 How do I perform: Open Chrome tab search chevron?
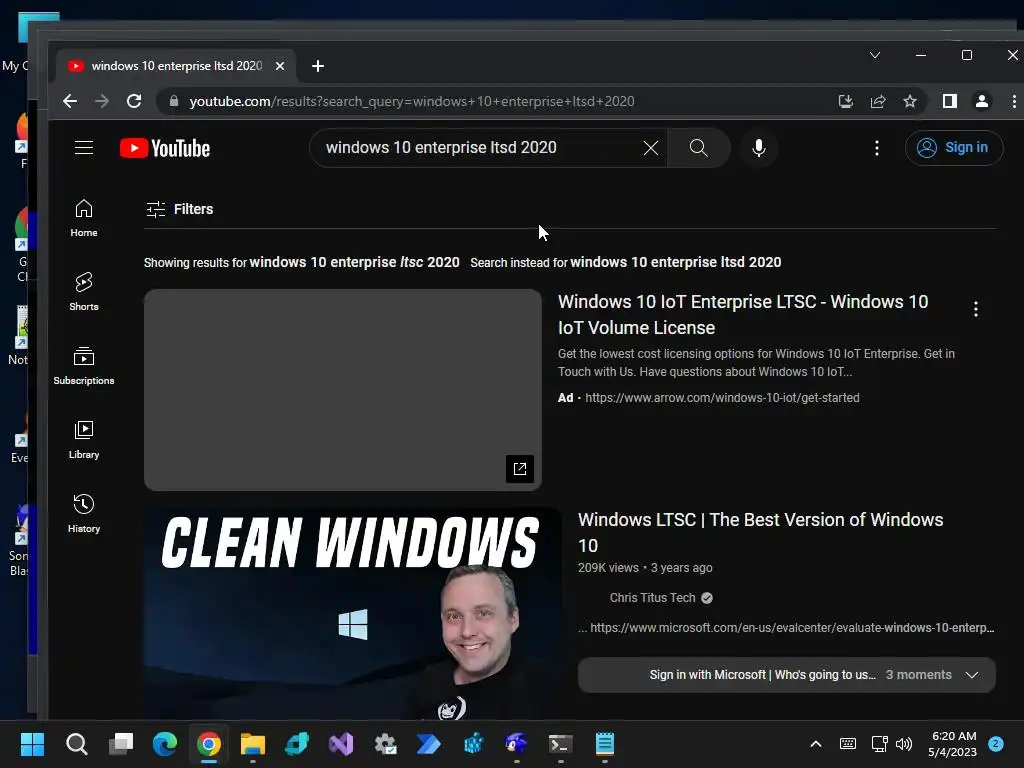pyautogui.click(x=875, y=56)
